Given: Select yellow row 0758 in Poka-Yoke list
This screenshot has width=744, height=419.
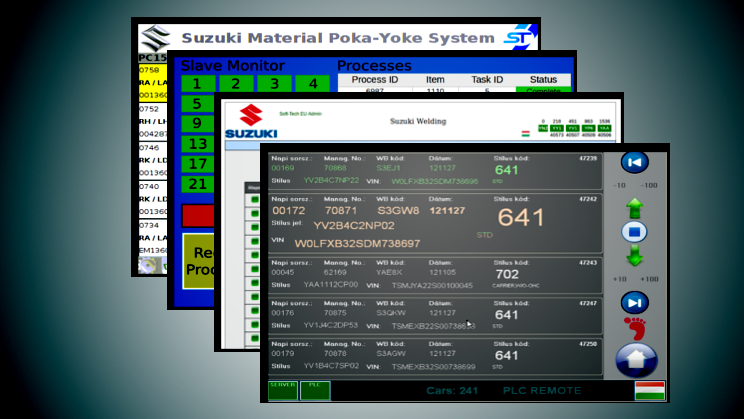Looking at the screenshot, I should 153,83.
